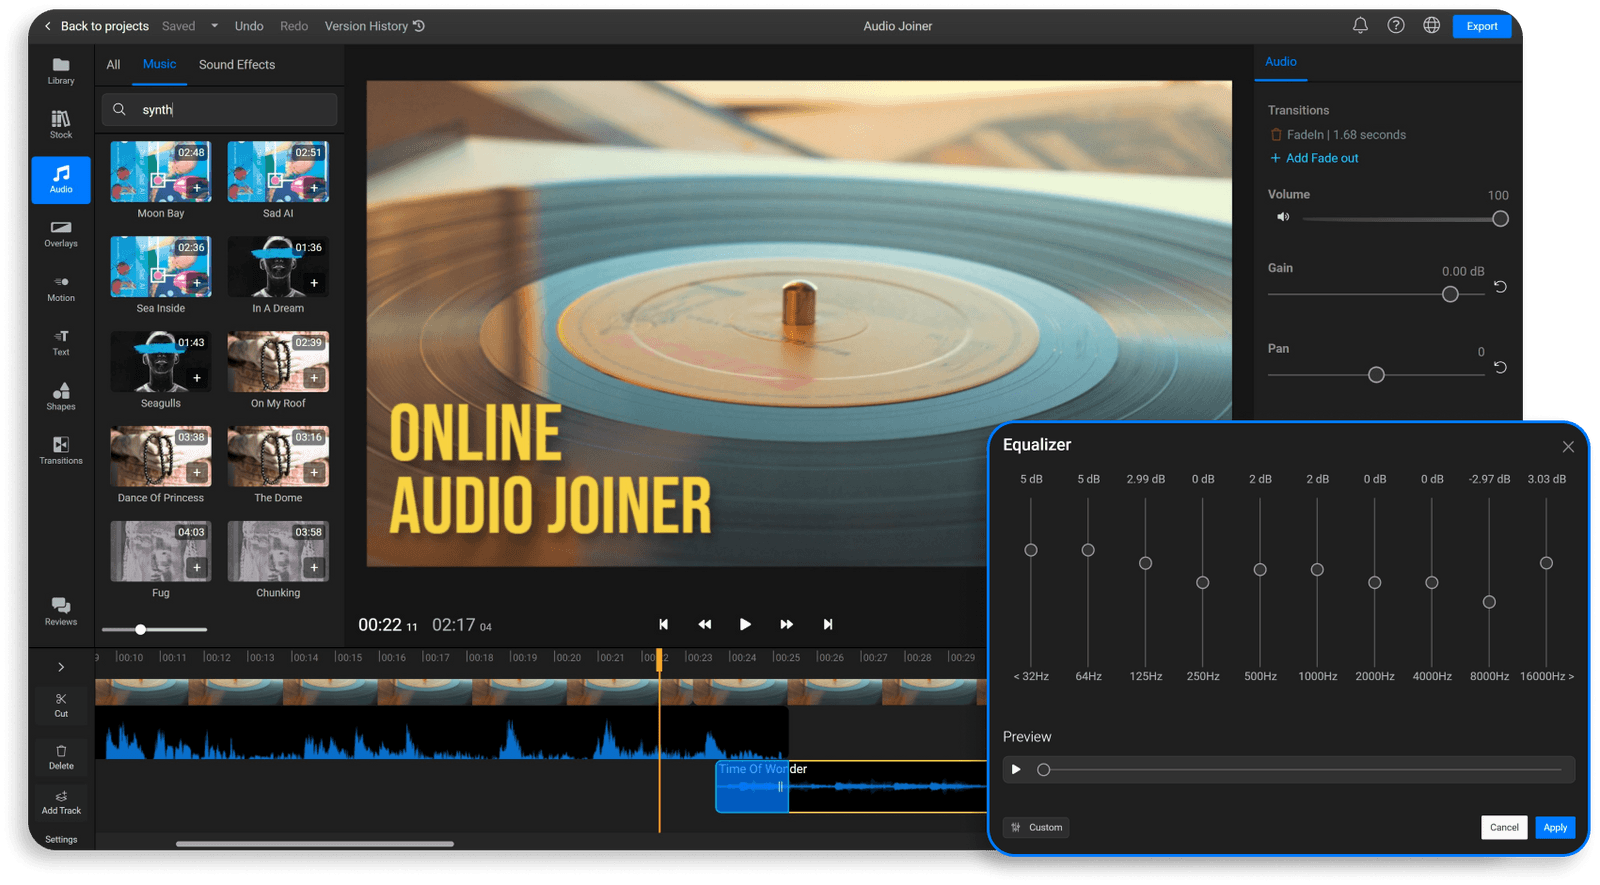Open notifications bell
Screen dimensions: 1600x885
point(1360,26)
